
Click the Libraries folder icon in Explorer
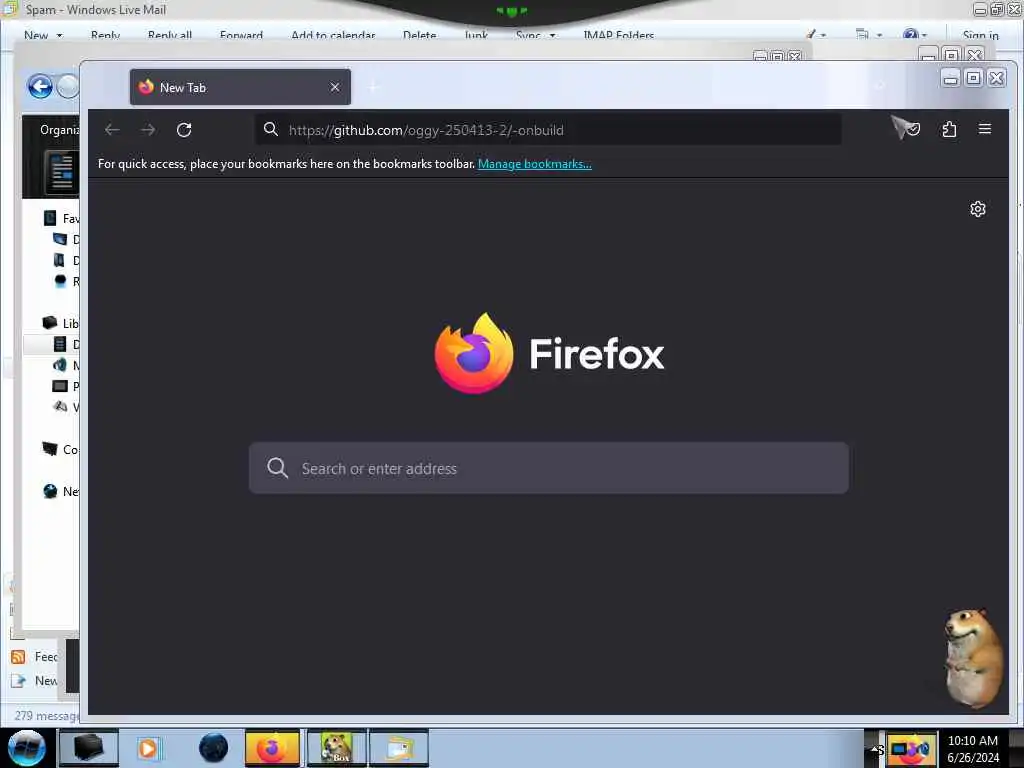[50, 323]
